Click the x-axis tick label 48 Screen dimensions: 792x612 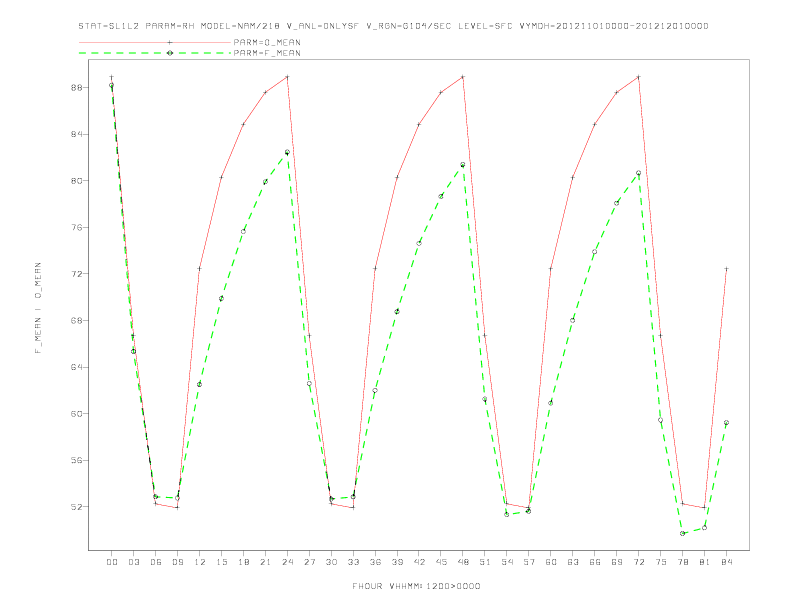[463, 562]
